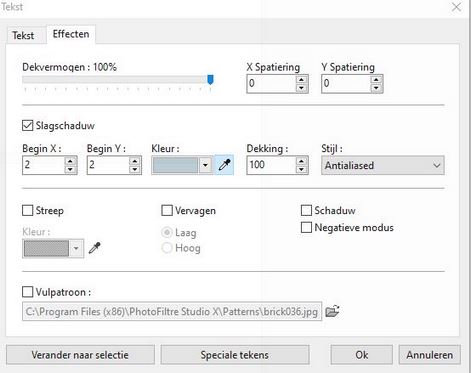Viewport: 471px width, 373px height.
Task: Click the Dekvermogen slider handle
Action: click(x=210, y=80)
